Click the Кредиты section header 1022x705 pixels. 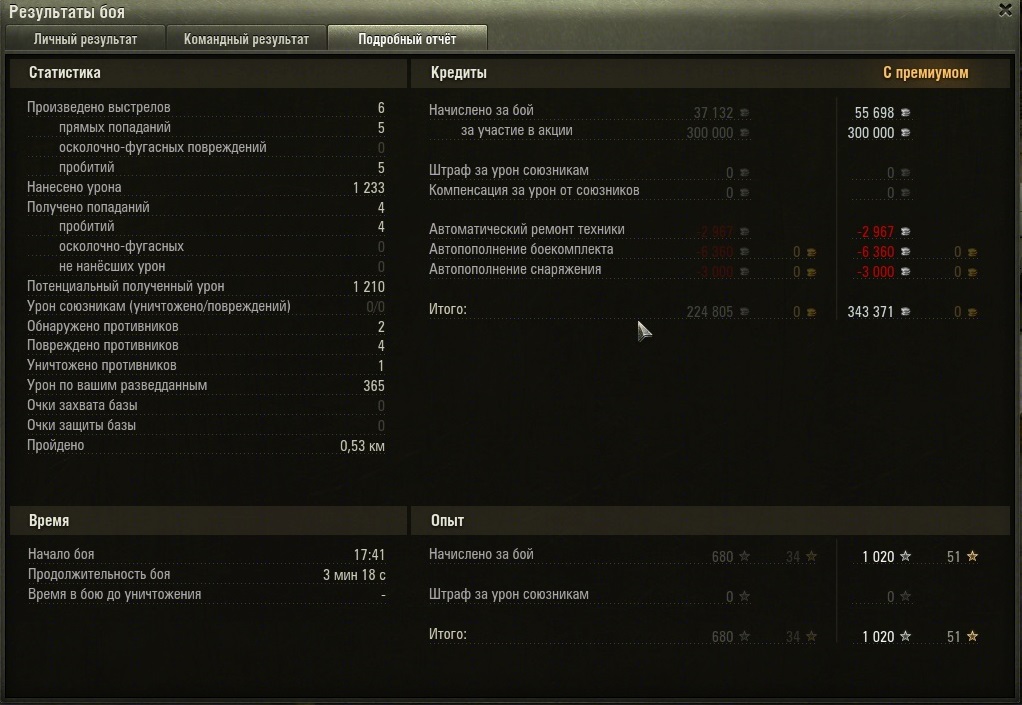tap(459, 72)
